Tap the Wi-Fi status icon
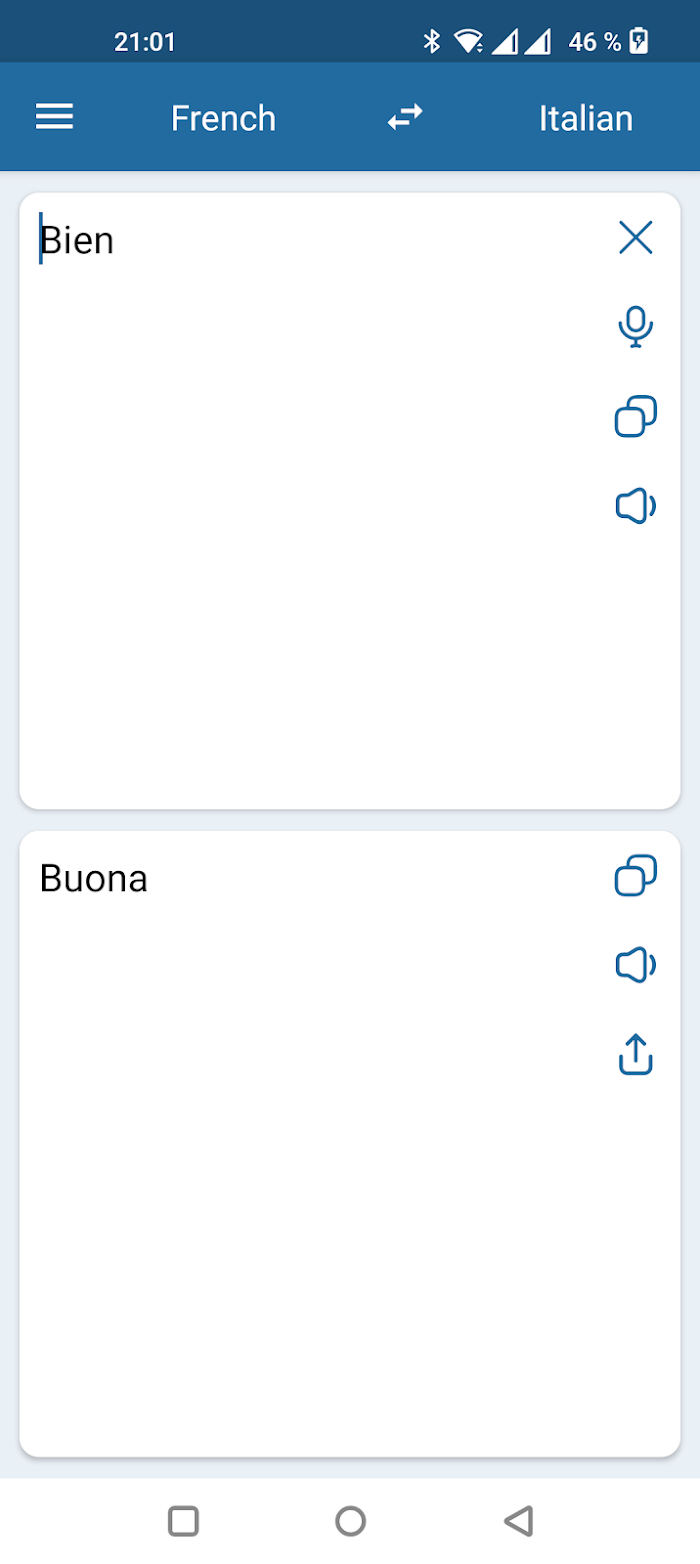The image size is (700, 1564). pyautogui.click(x=469, y=41)
